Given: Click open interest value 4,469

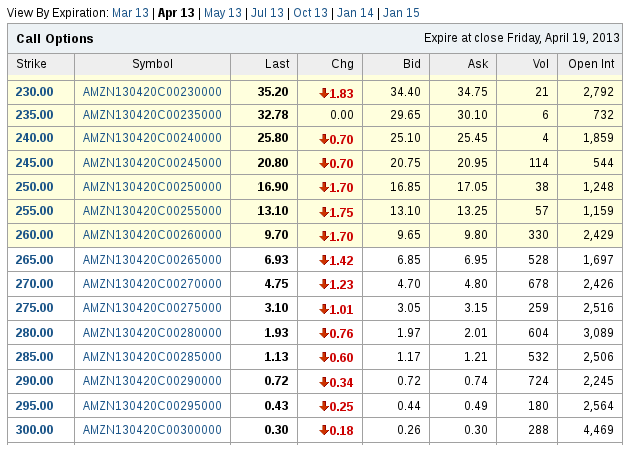Looking at the screenshot, I should (x=598, y=430).
